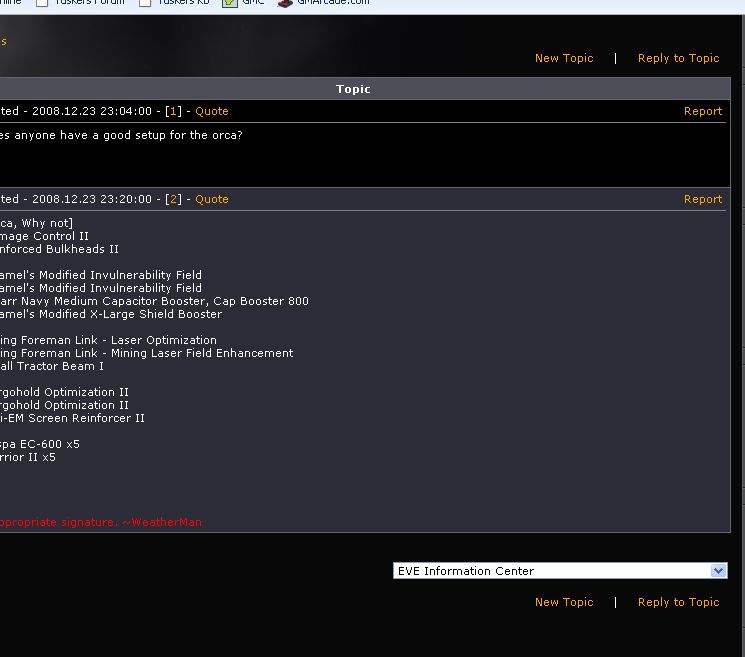Click New Topic link below the thread

(x=564, y=602)
